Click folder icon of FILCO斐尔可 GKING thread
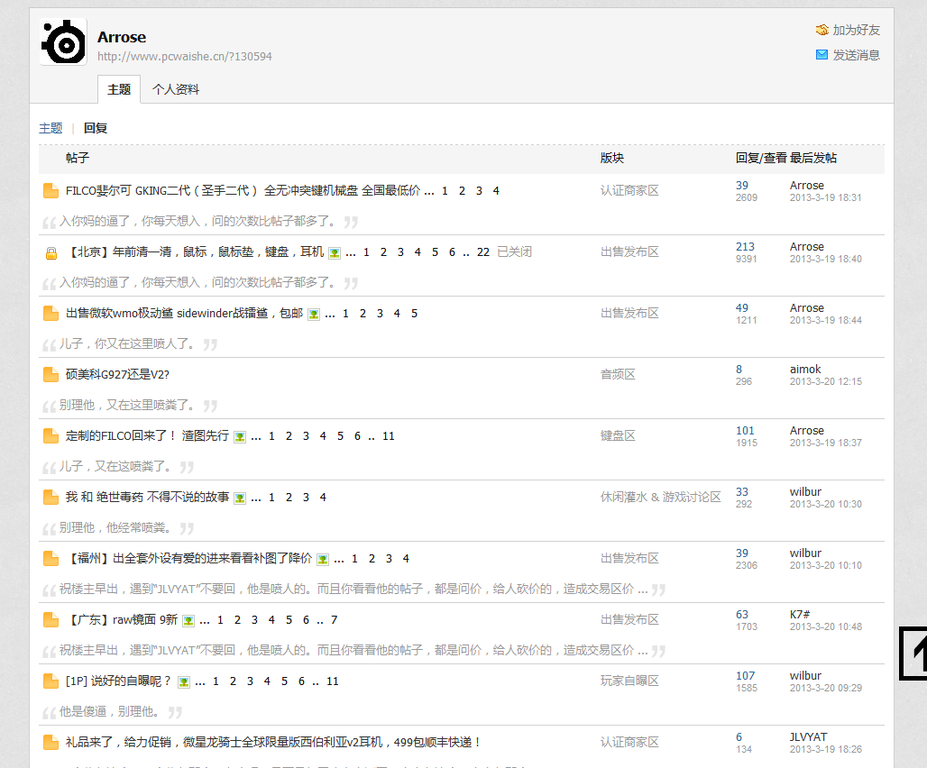The image size is (927, 768). tap(51, 191)
